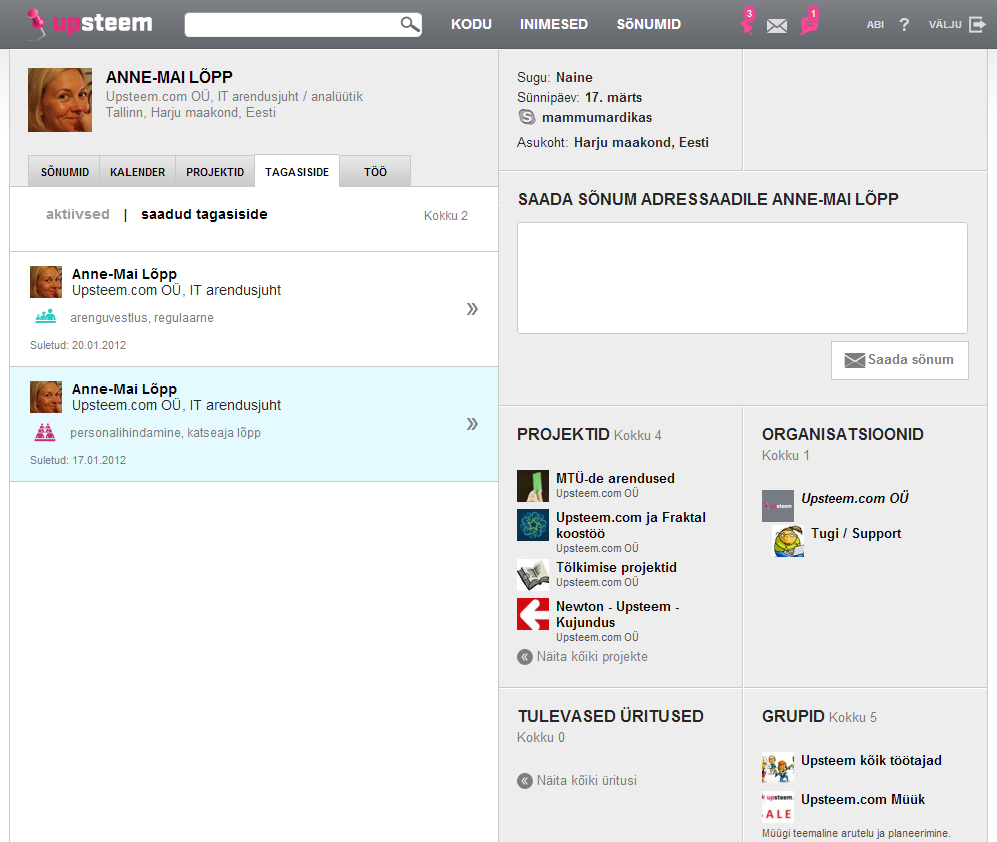Viewport: 997px width, 842px height.
Task: Open the Upsteem kõik töötajad group
Action: 871,761
